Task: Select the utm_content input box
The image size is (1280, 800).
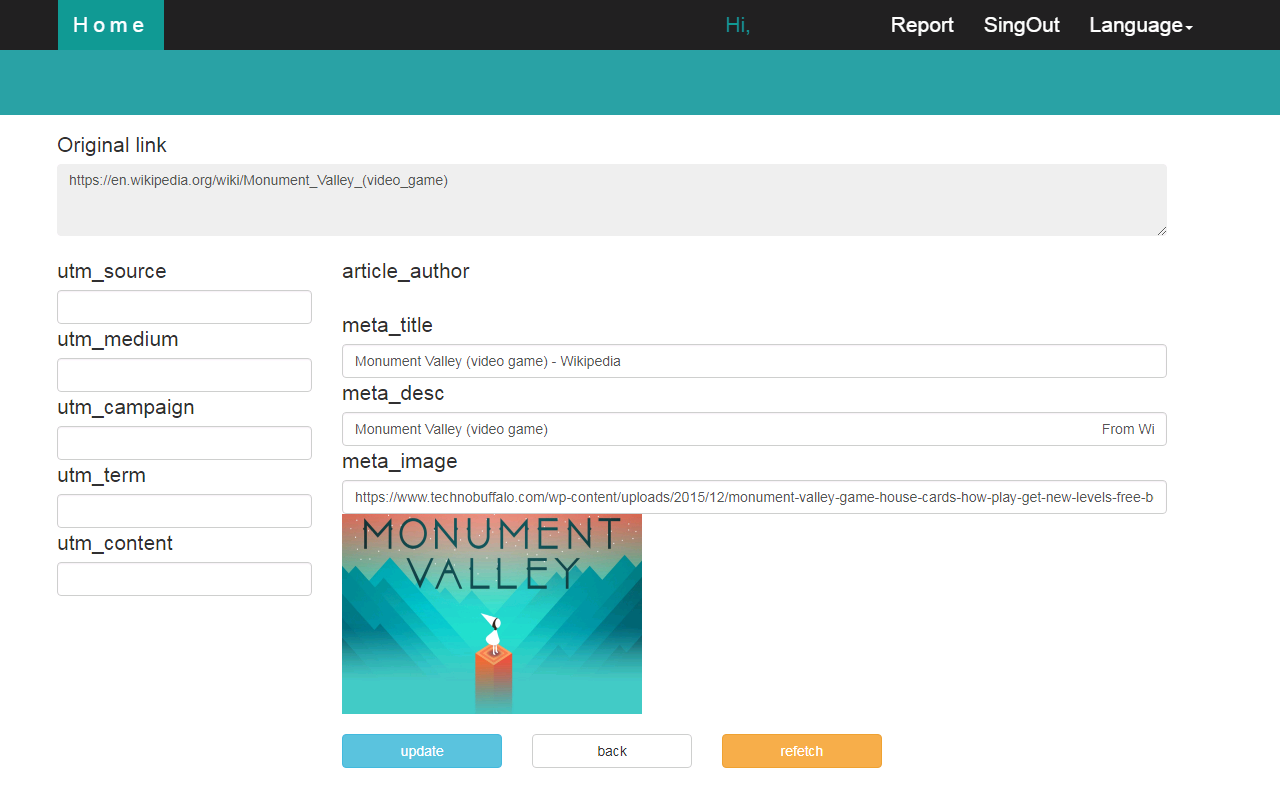Action: click(184, 579)
